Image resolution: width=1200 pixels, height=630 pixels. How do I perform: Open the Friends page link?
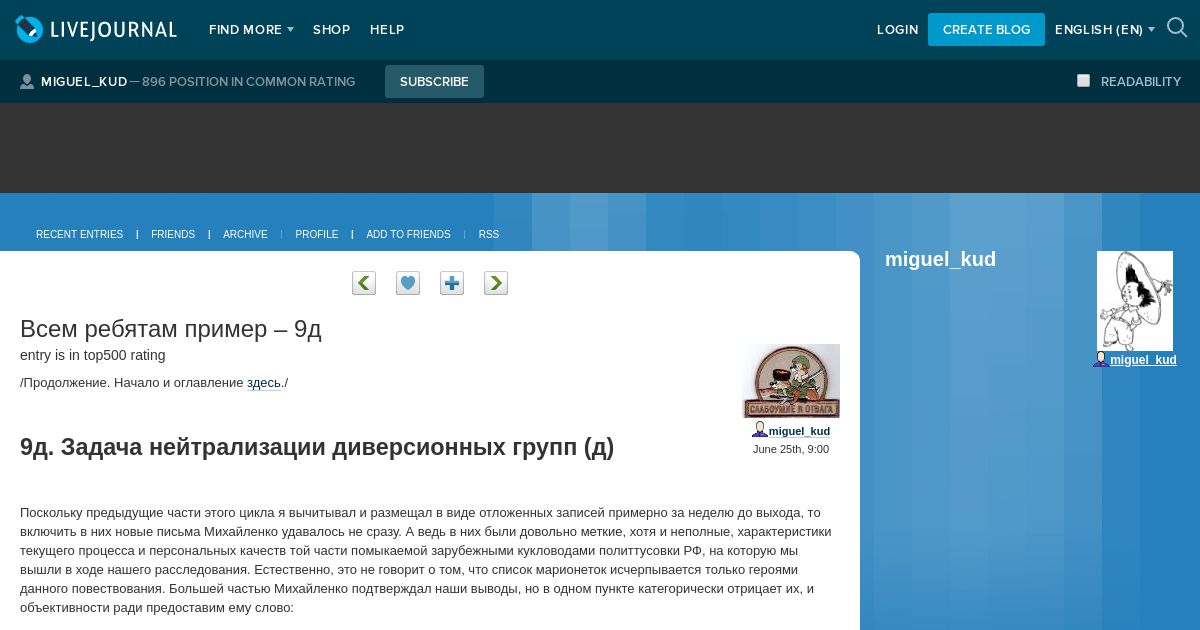coord(173,234)
